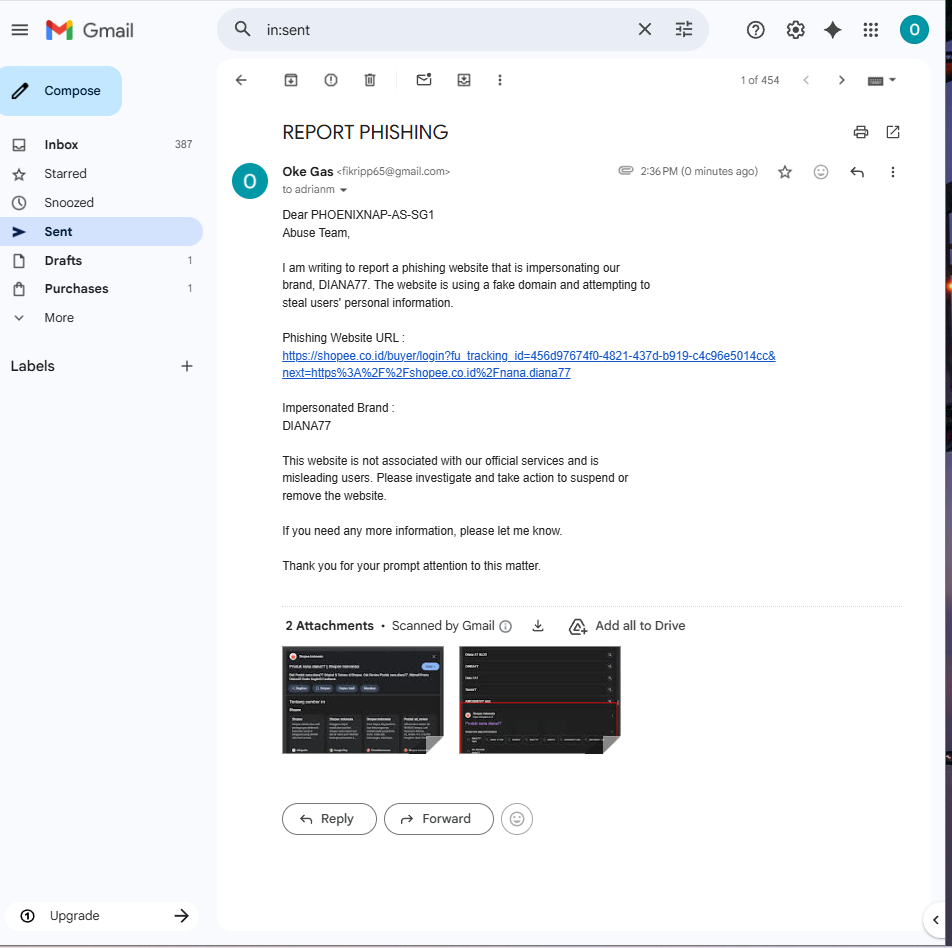Click the Gmail logo

pyautogui.click(x=90, y=30)
